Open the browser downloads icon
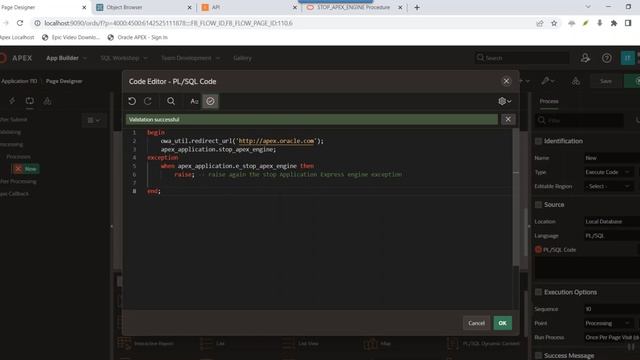640x360 pixels. pyautogui.click(x=600, y=23)
